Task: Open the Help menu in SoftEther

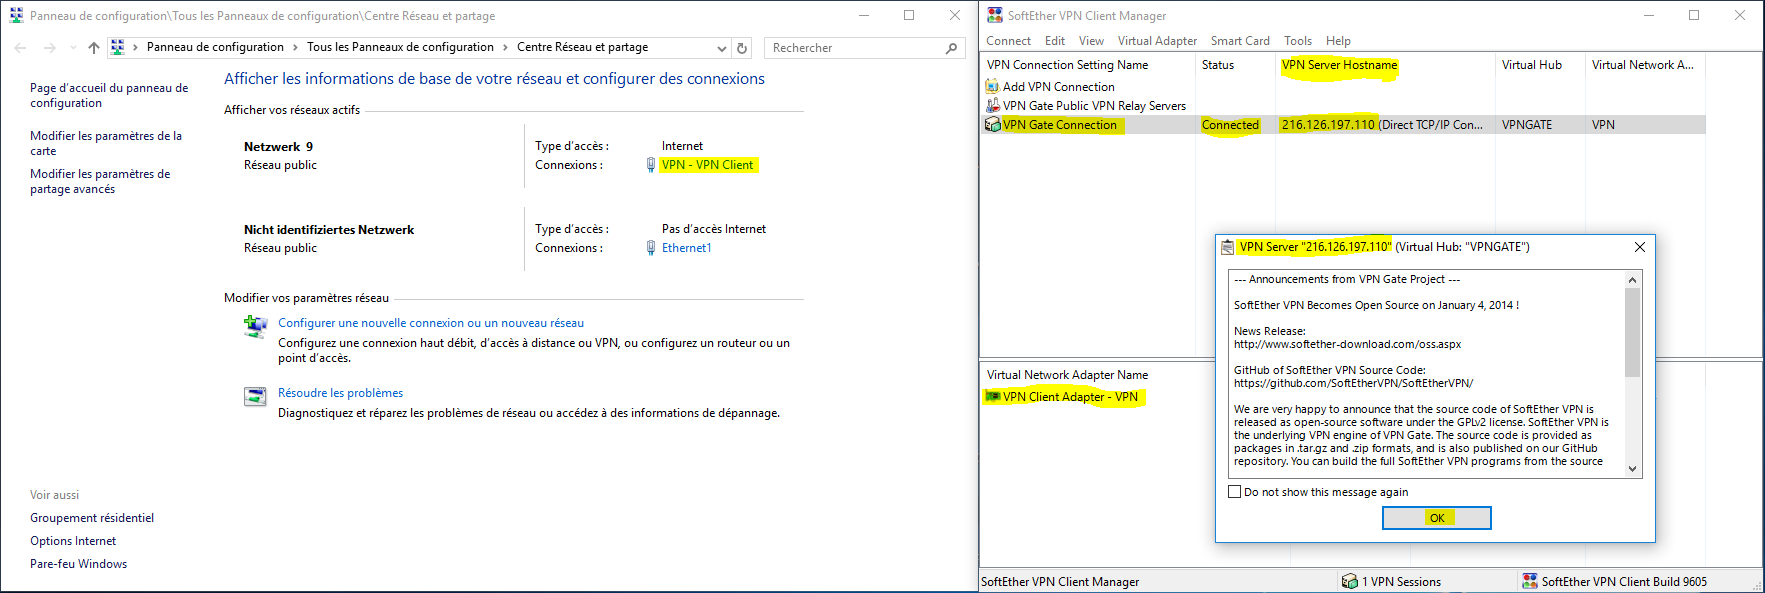Action: pos(1338,41)
